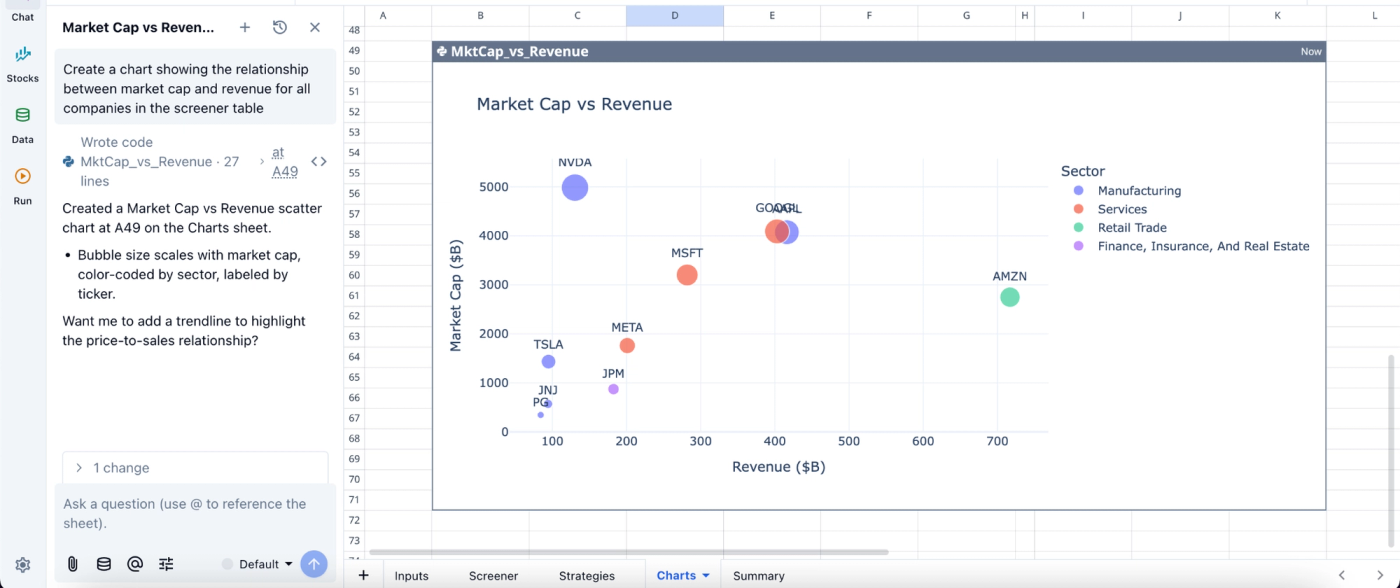This screenshot has height=588, width=1400.
Task: Send the message with the arrow button
Action: (x=314, y=564)
